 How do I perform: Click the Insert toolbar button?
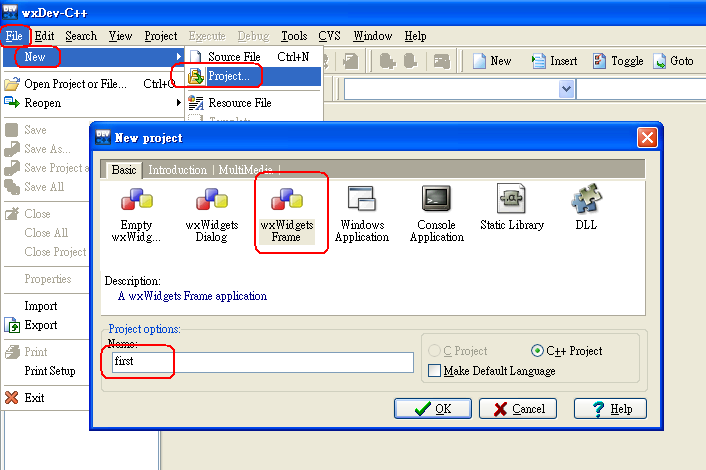point(555,61)
